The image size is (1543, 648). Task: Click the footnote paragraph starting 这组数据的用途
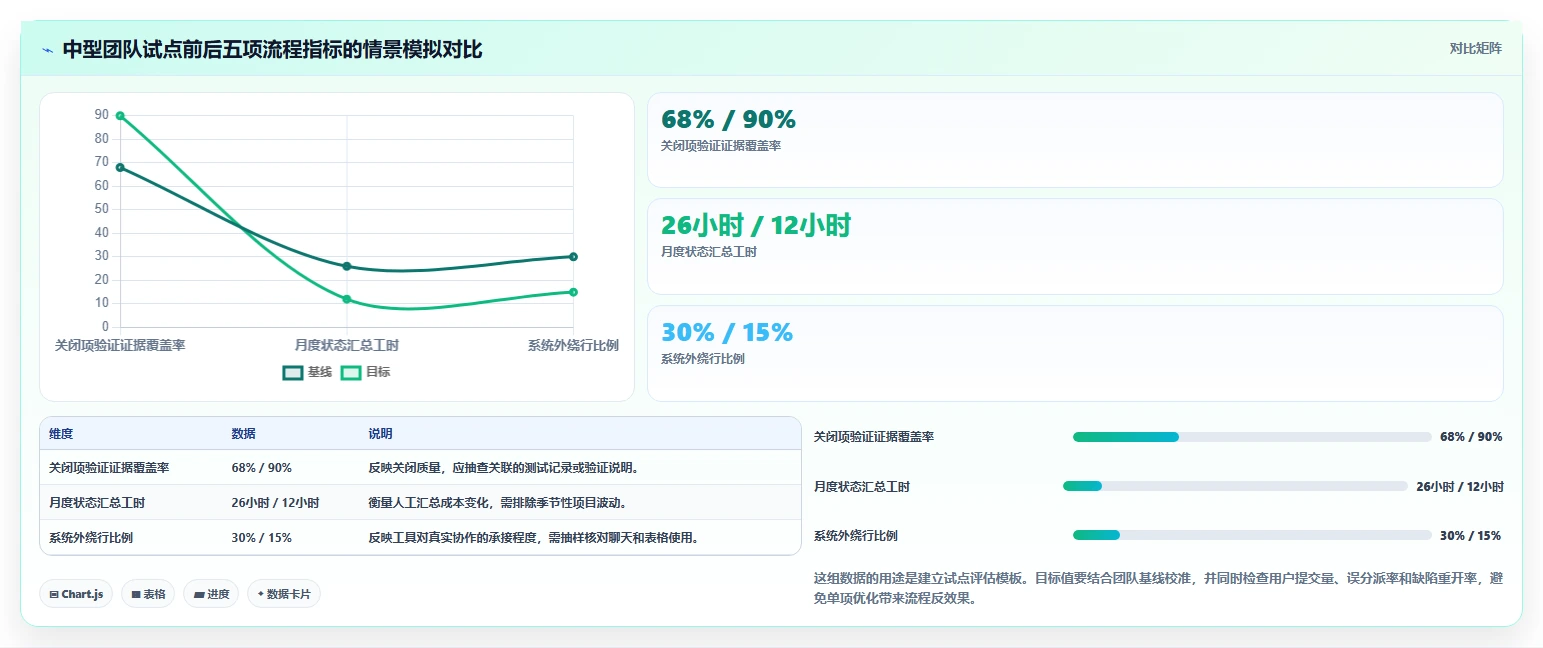pos(1158,588)
